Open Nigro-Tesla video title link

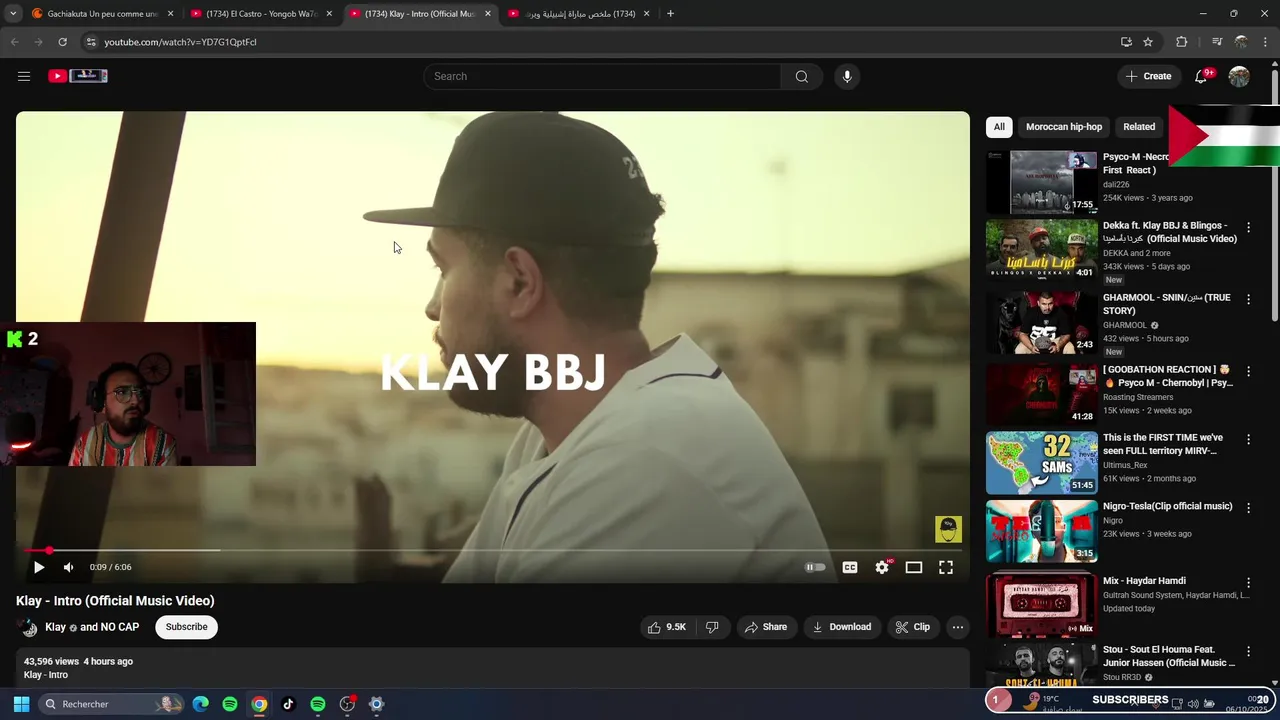1167,507
